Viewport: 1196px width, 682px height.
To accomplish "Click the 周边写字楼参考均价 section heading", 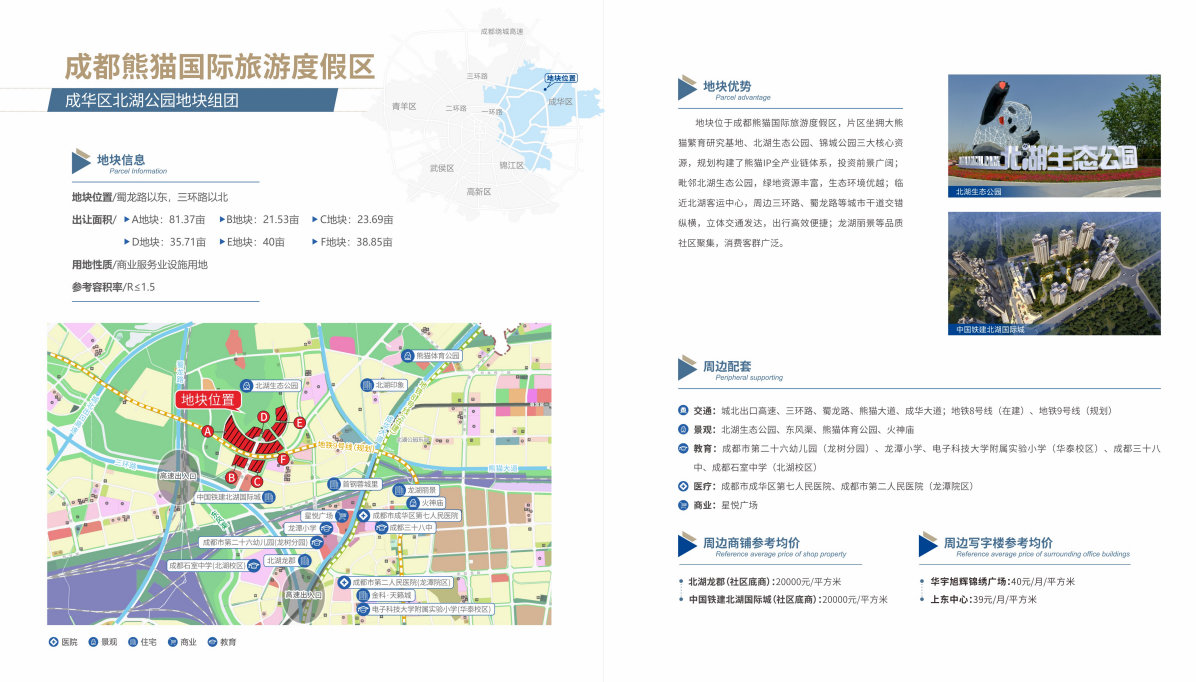I will coord(997,542).
